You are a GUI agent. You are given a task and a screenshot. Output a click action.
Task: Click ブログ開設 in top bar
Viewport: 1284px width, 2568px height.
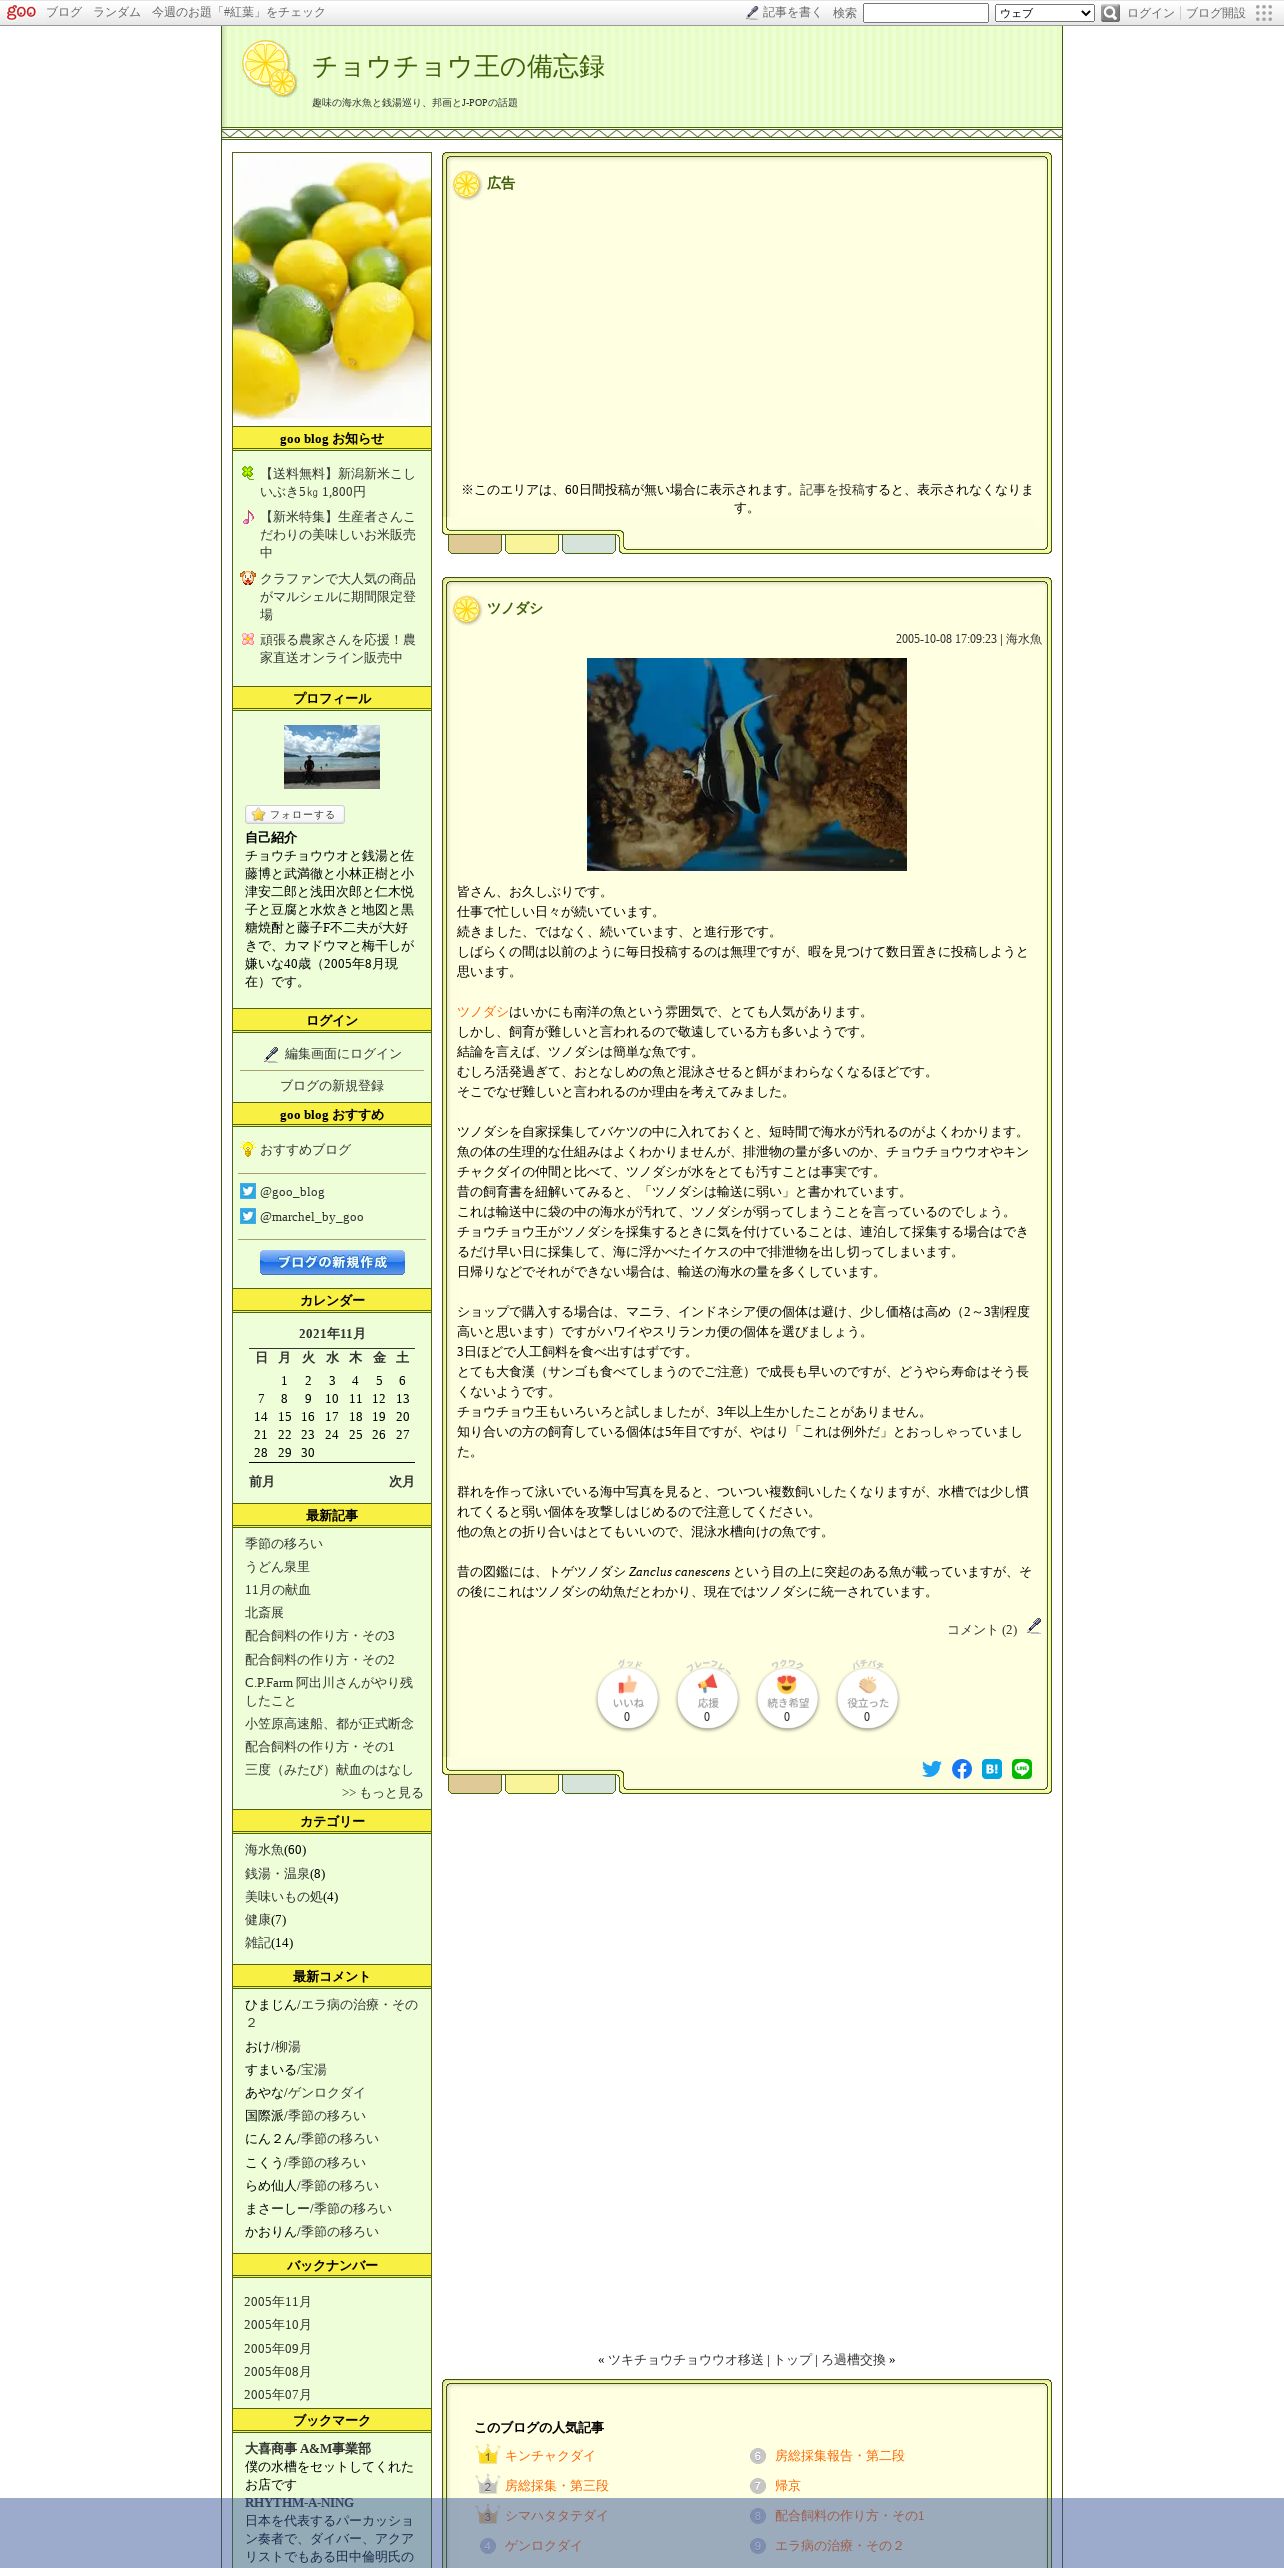[1216, 13]
